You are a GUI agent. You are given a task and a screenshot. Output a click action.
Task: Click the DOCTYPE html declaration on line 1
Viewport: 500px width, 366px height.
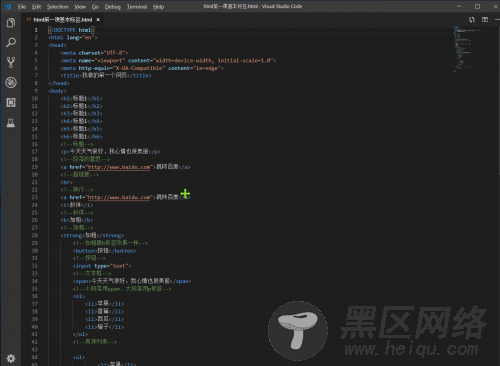(71, 30)
